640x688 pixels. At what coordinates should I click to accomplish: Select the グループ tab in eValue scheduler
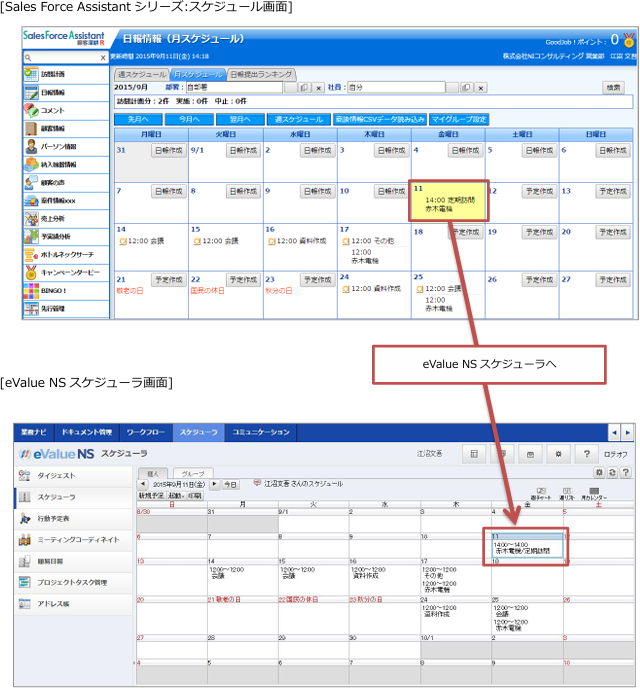[193, 474]
